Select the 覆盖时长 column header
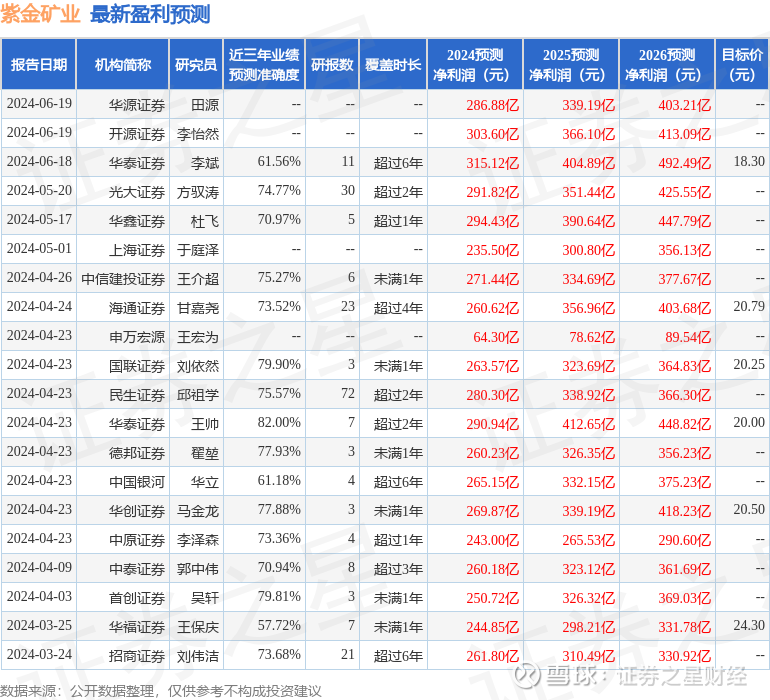This screenshot has height=700, width=770. point(393,65)
